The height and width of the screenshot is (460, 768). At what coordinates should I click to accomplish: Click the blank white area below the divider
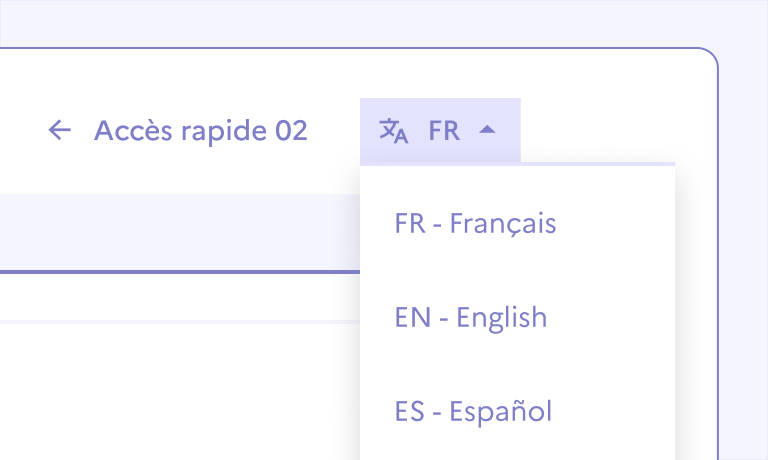180,390
